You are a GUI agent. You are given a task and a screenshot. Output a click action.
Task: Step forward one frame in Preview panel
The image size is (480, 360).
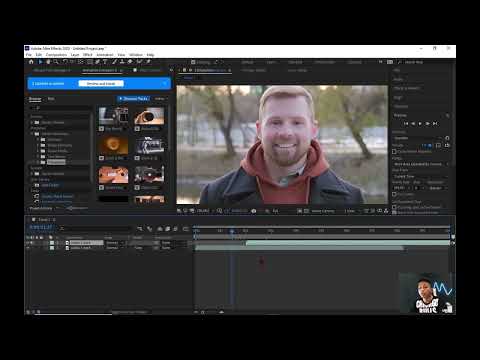[x=427, y=124]
